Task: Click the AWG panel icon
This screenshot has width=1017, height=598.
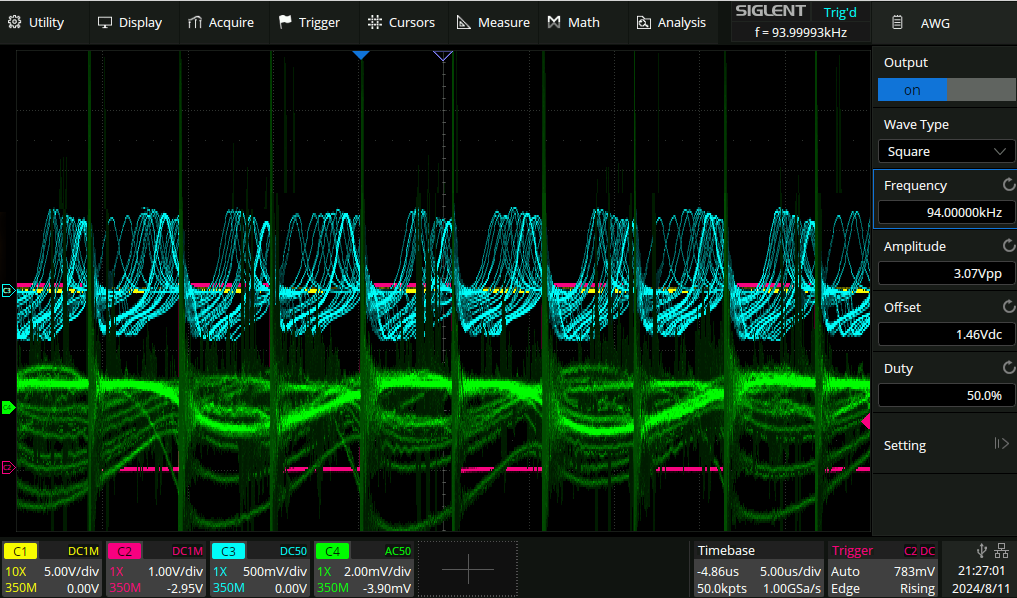Action: point(898,23)
